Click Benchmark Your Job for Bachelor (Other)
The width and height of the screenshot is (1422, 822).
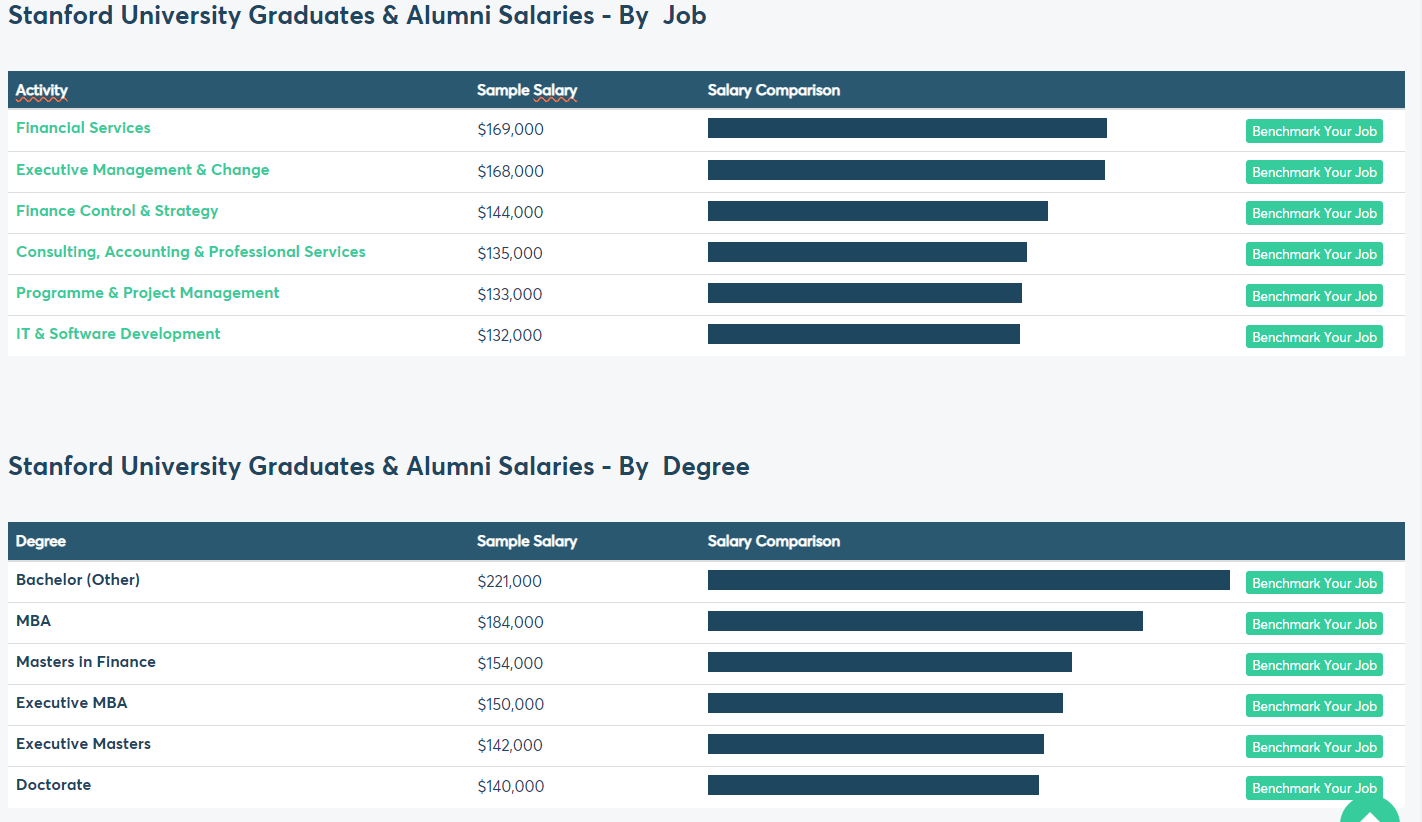click(x=1314, y=582)
